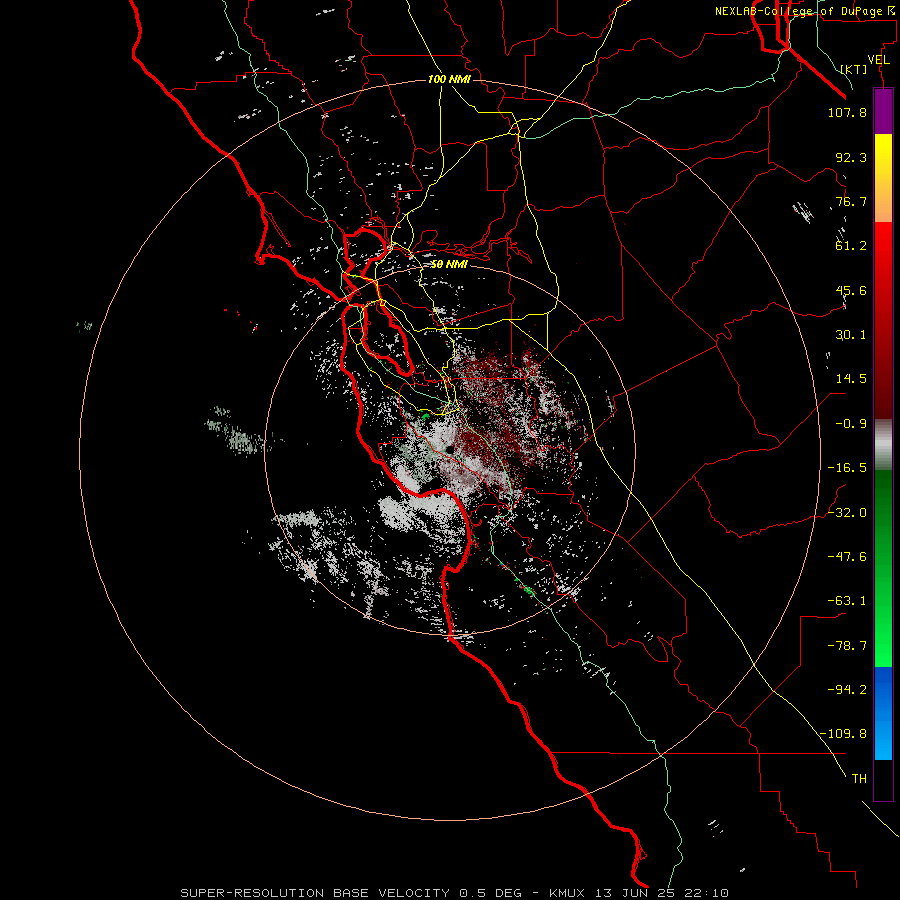This screenshot has width=900, height=900.
Task: Click the VEL legend title
Action: (878, 60)
